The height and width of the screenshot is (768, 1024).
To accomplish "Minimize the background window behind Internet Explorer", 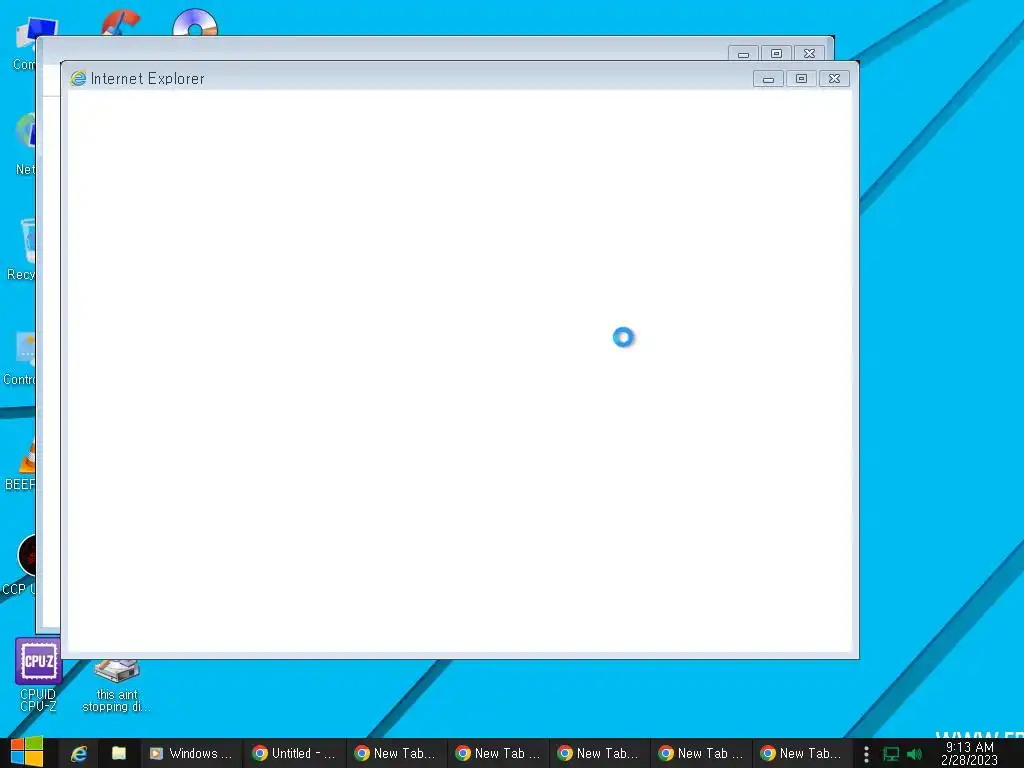I will [x=743, y=54].
